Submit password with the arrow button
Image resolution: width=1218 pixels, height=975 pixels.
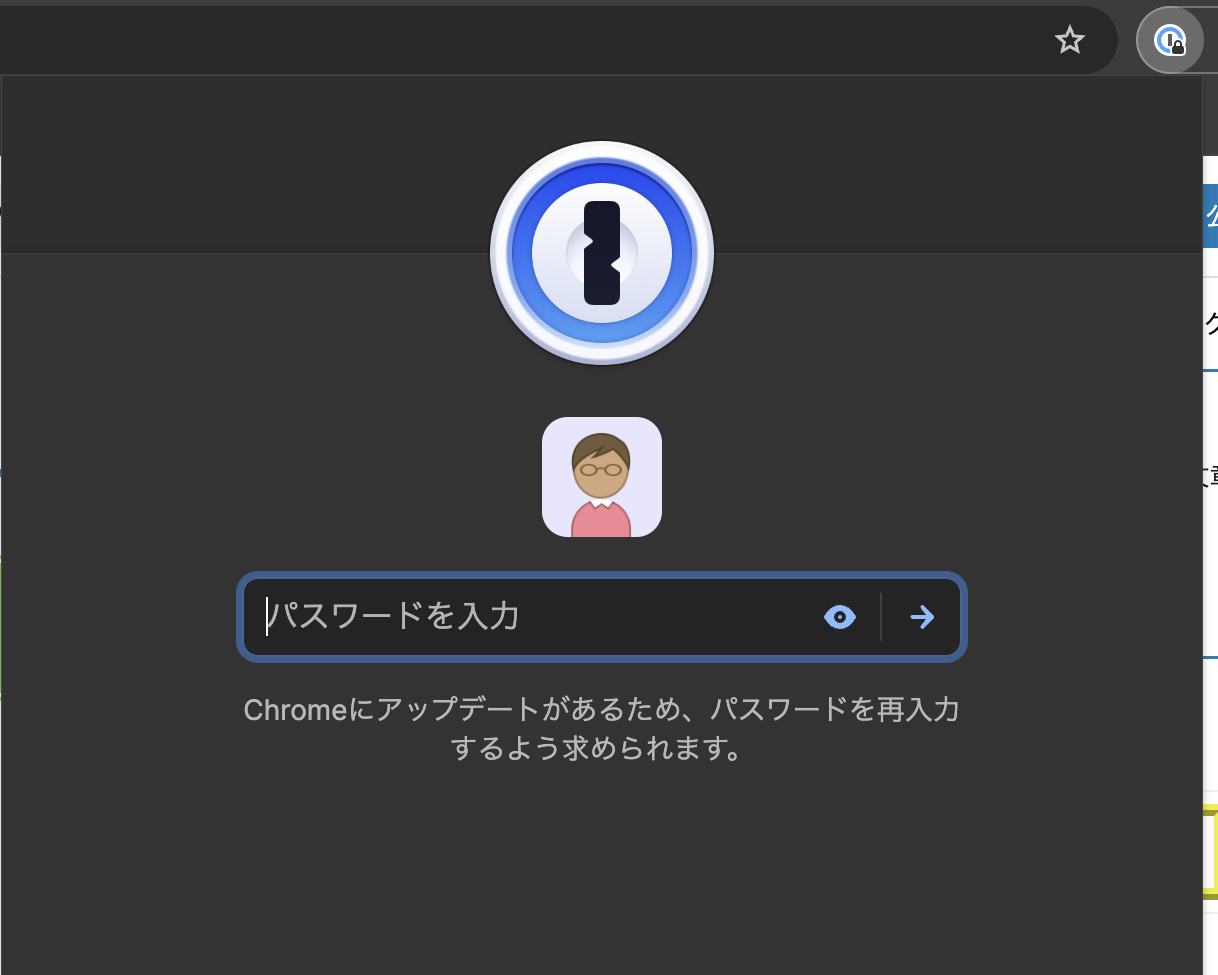click(922, 617)
